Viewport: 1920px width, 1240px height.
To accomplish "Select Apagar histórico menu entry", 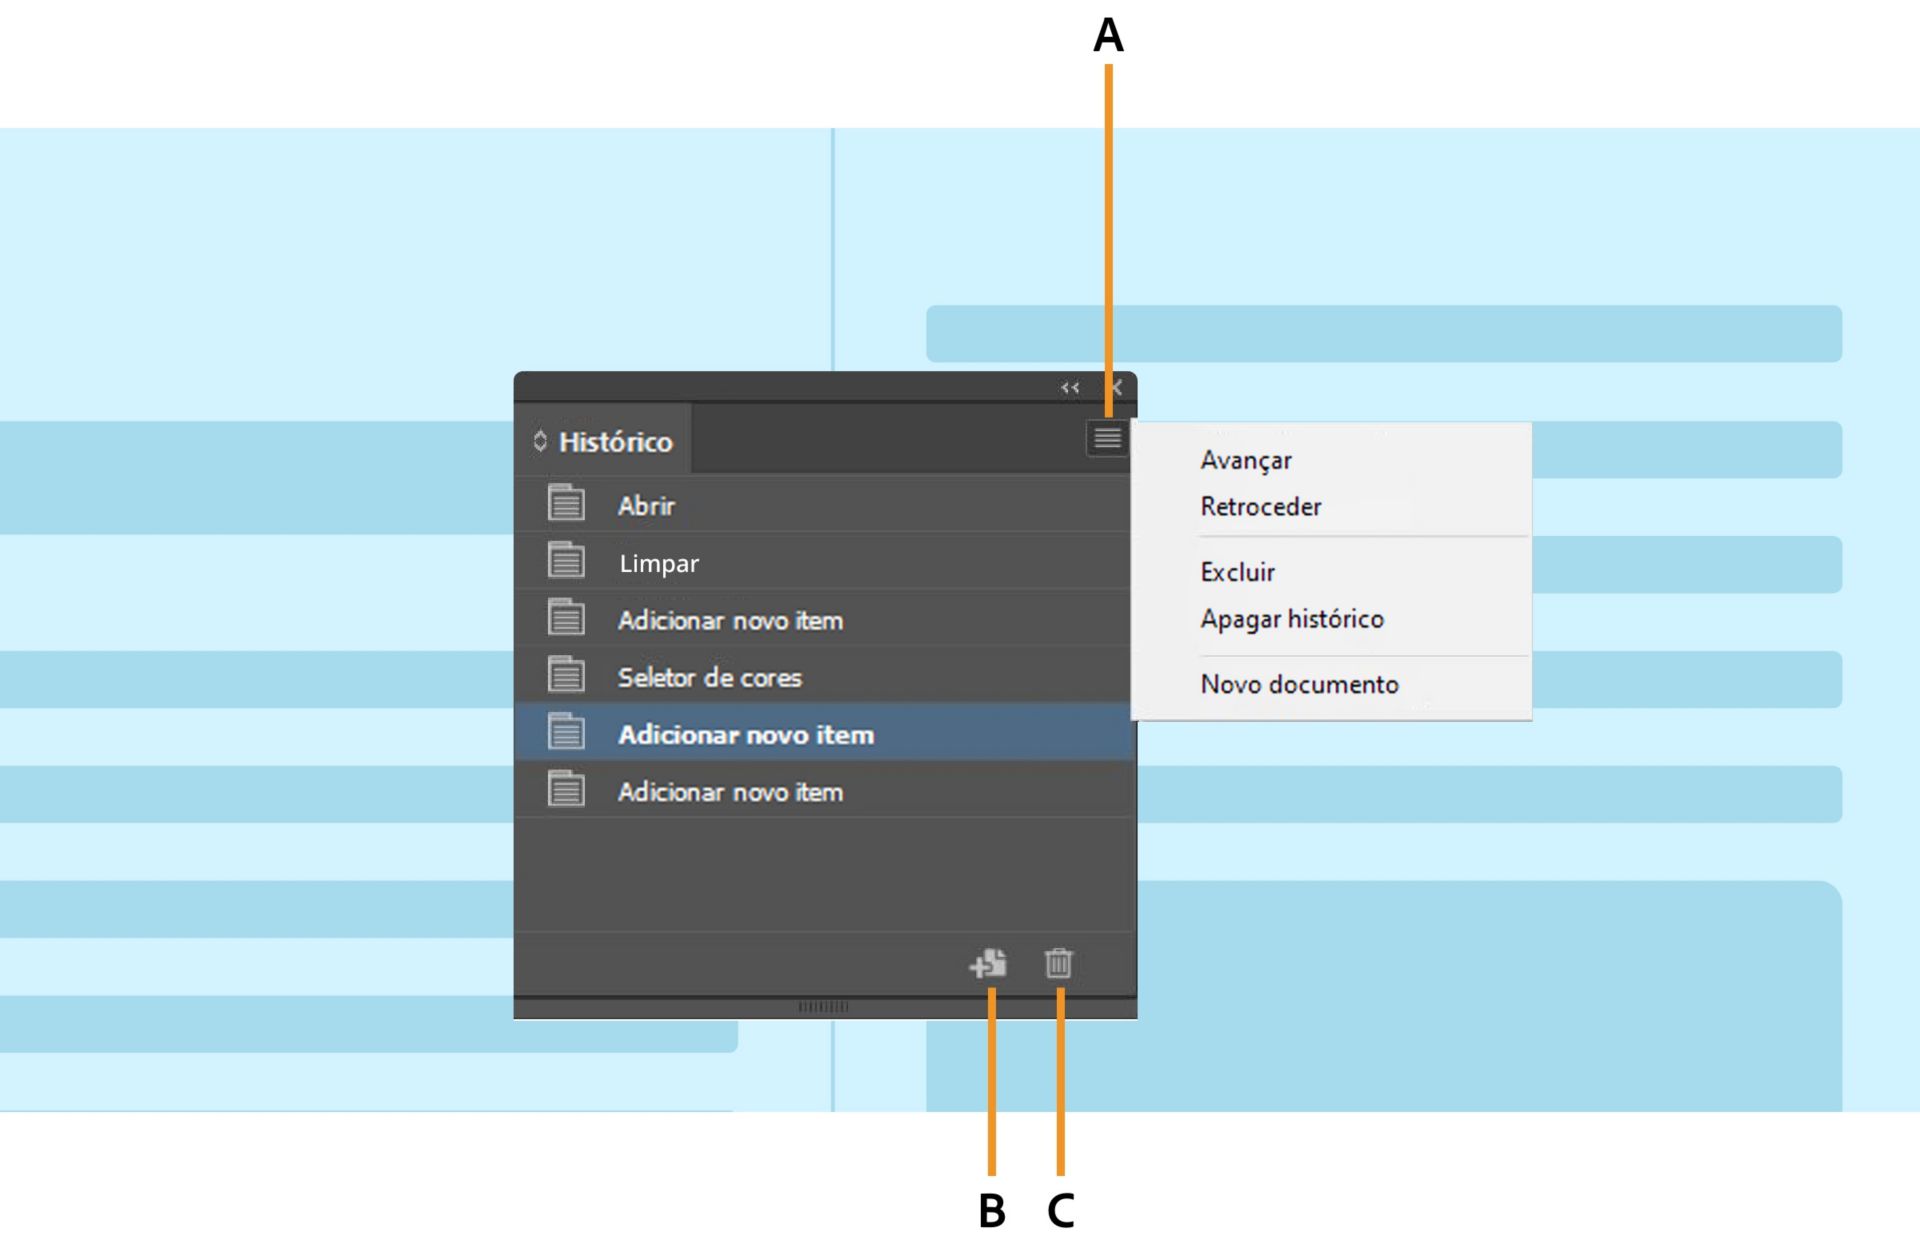I will (x=1291, y=619).
